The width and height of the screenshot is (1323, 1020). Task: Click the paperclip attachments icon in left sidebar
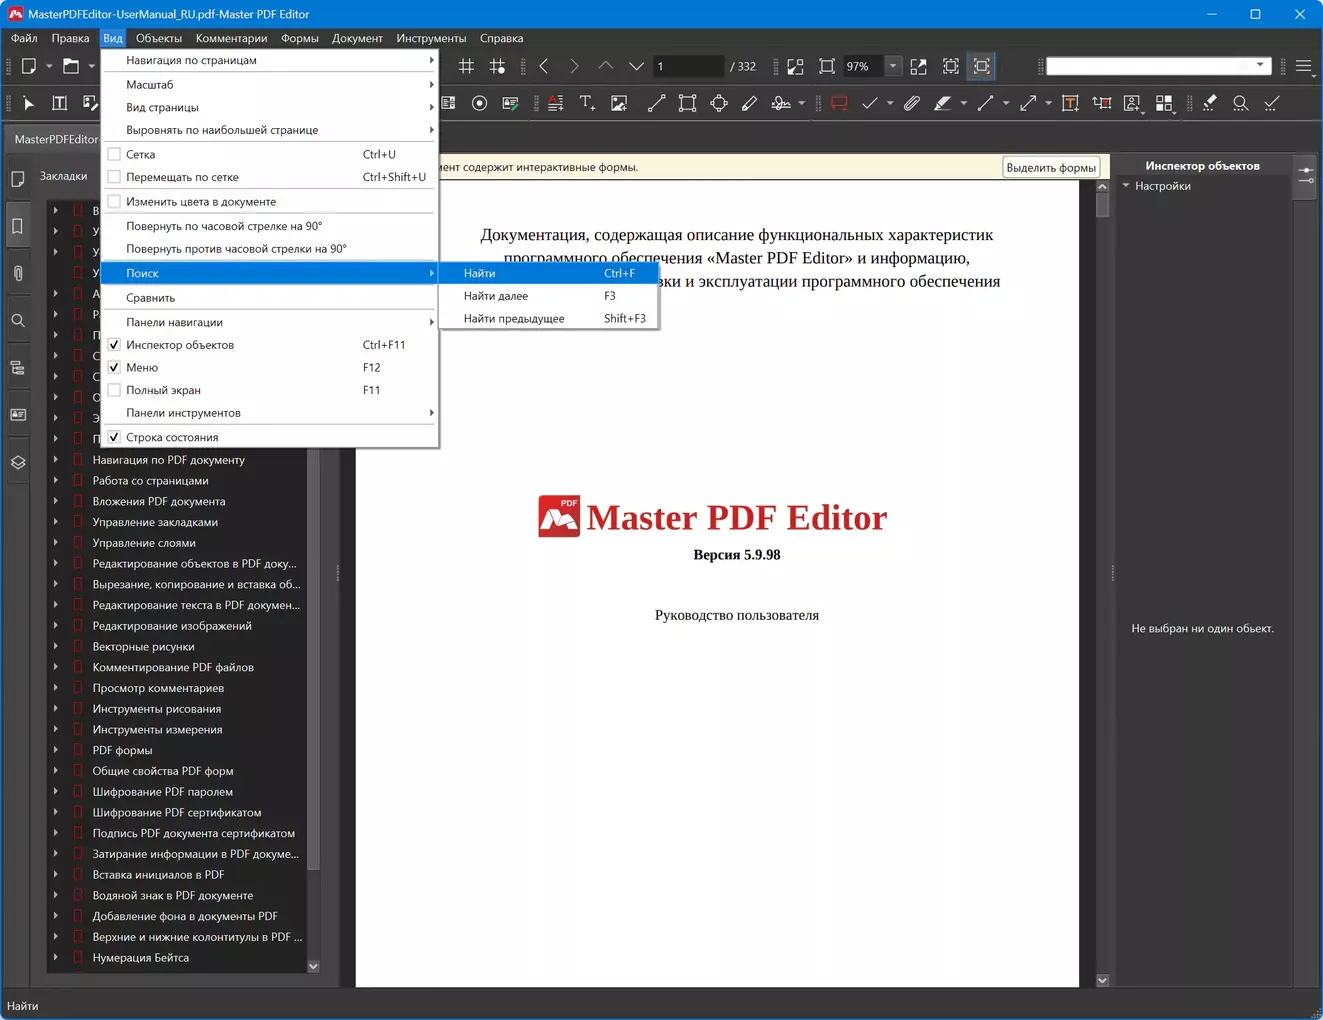pos(18,273)
